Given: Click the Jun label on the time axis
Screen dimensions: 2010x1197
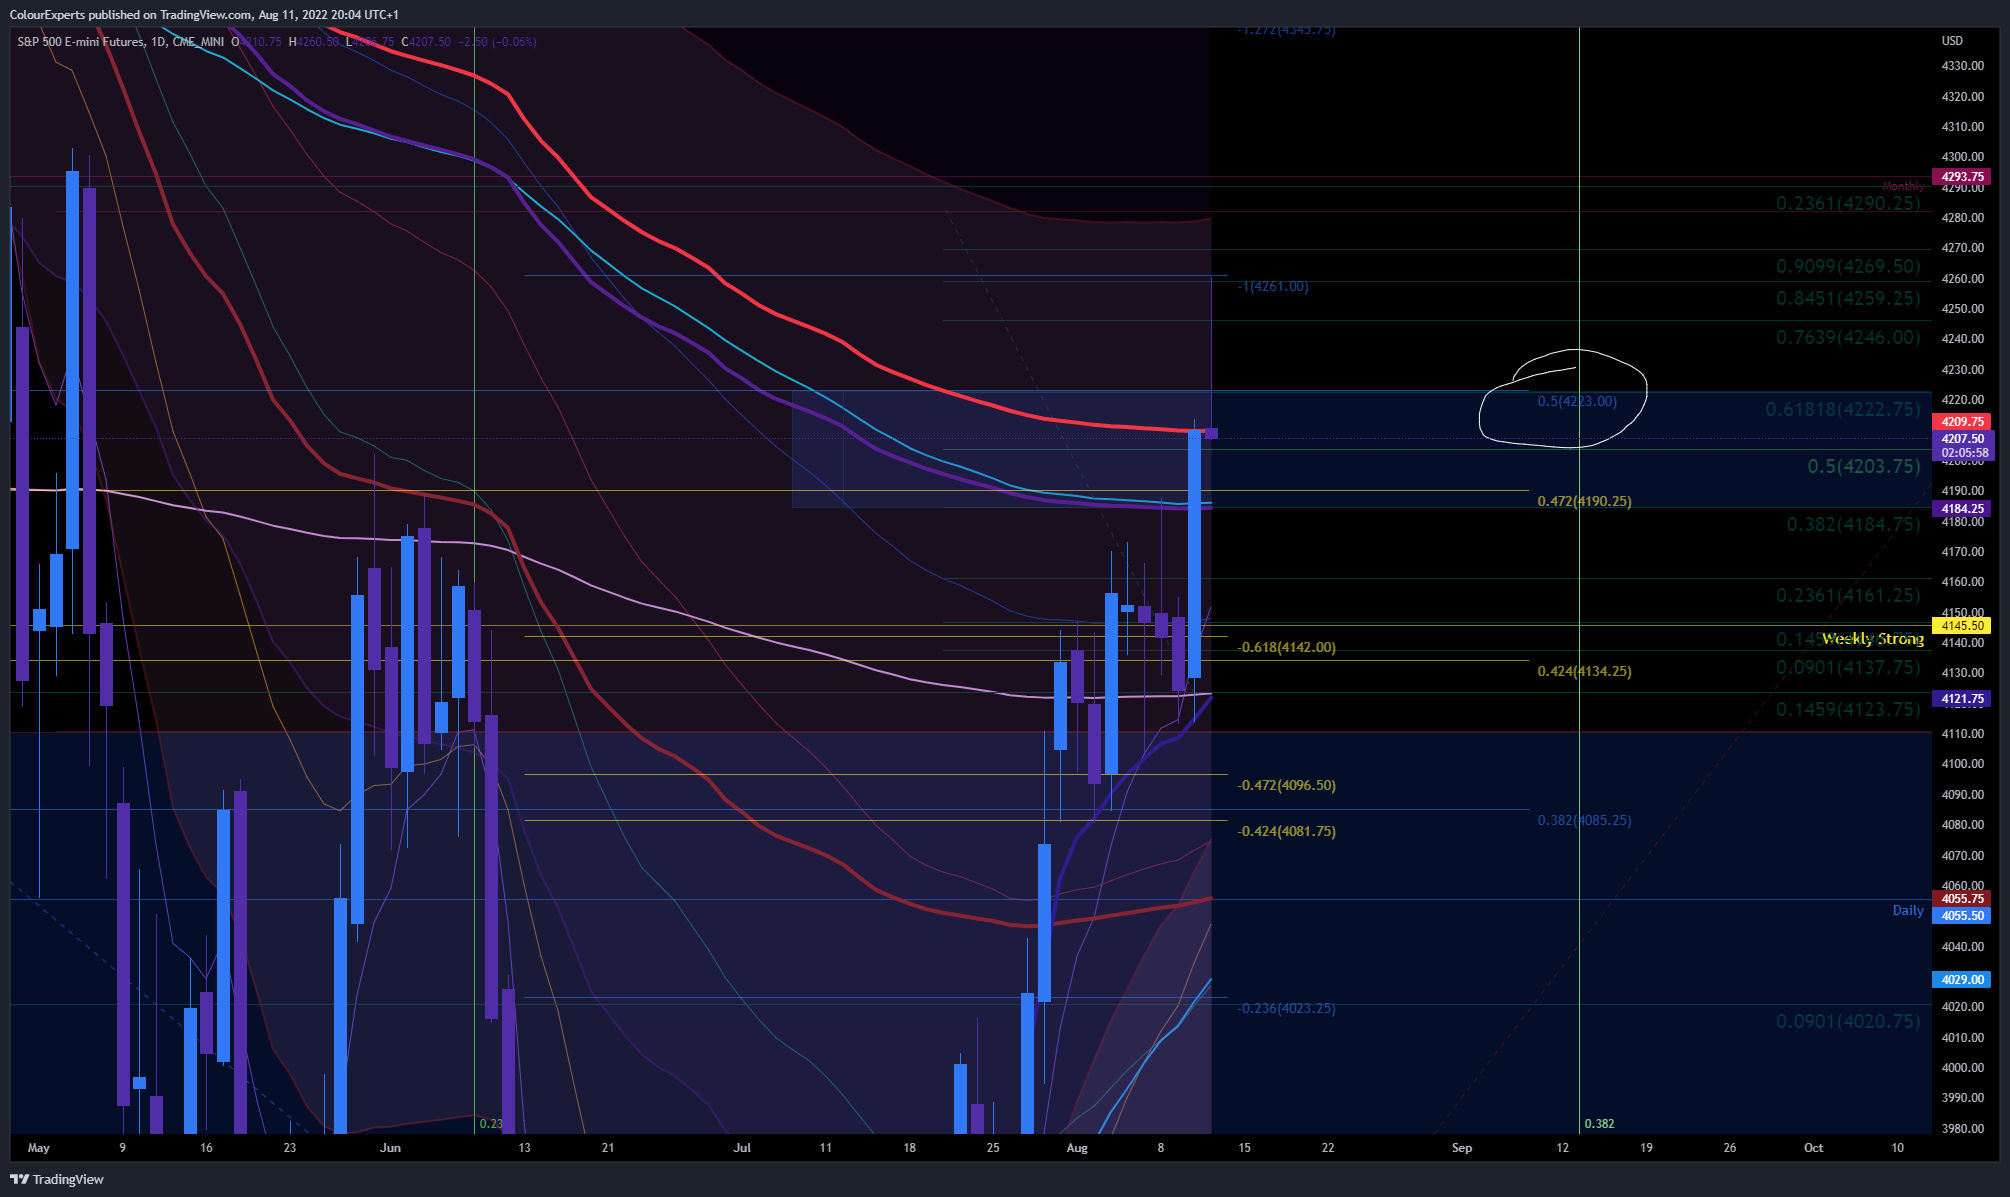Looking at the screenshot, I should (x=390, y=1147).
